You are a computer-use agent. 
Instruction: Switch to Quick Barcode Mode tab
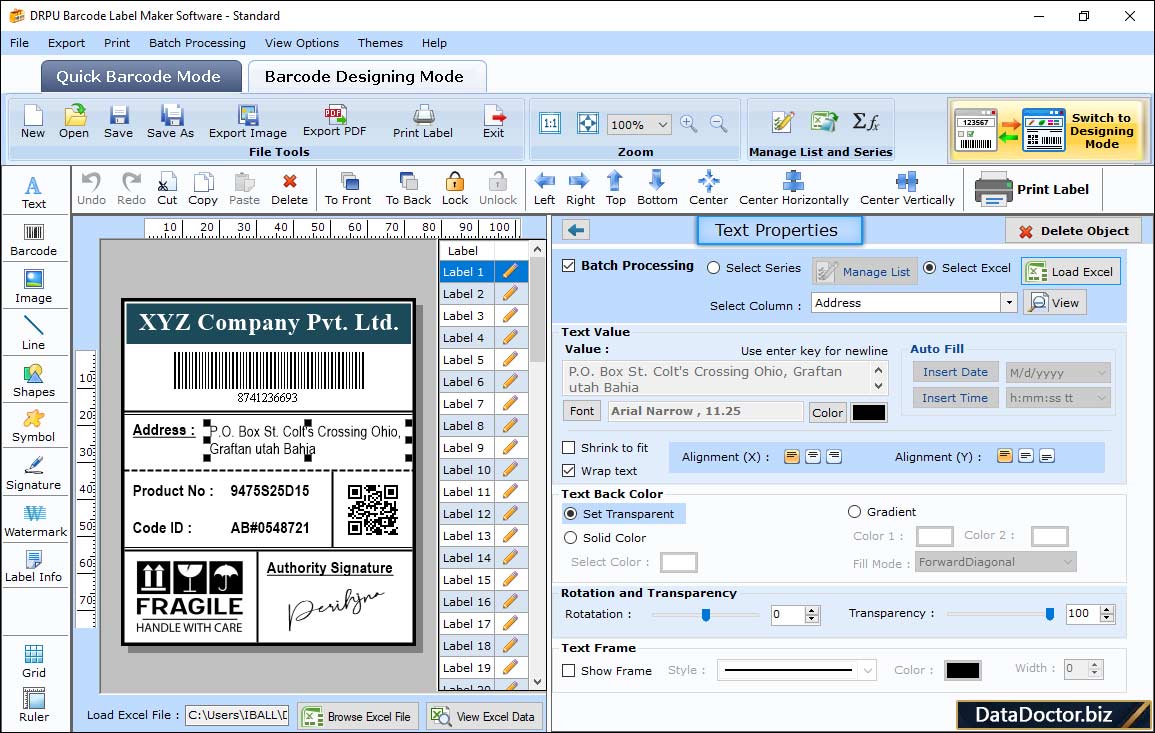point(141,77)
